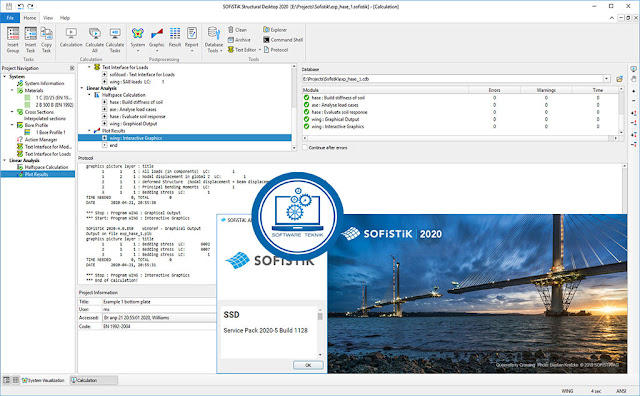
Task: Toggle checkbox for hase Evaluate soil response
Action: tap(104, 116)
